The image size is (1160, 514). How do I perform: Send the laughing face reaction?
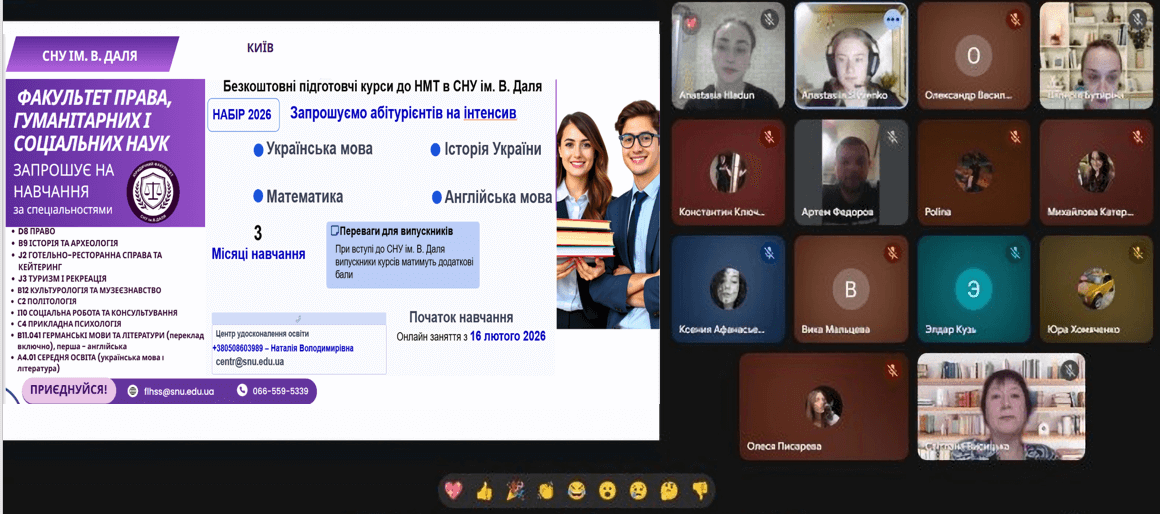(576, 490)
